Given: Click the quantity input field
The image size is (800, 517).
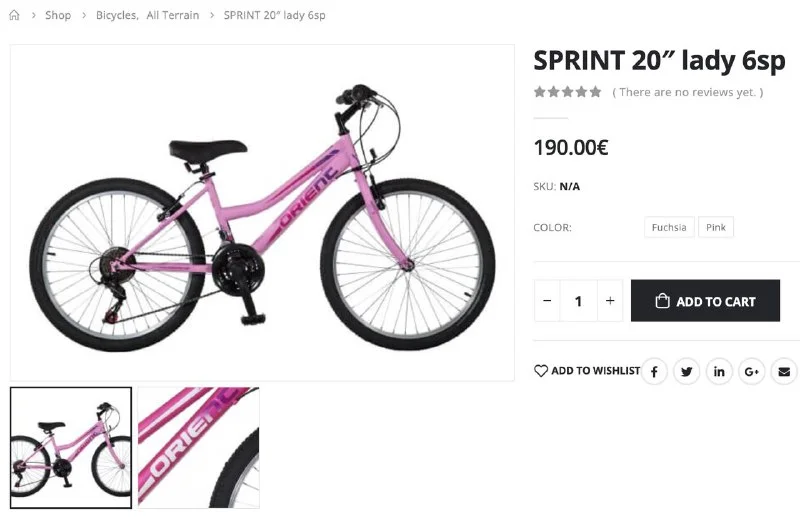Looking at the screenshot, I should [578, 301].
